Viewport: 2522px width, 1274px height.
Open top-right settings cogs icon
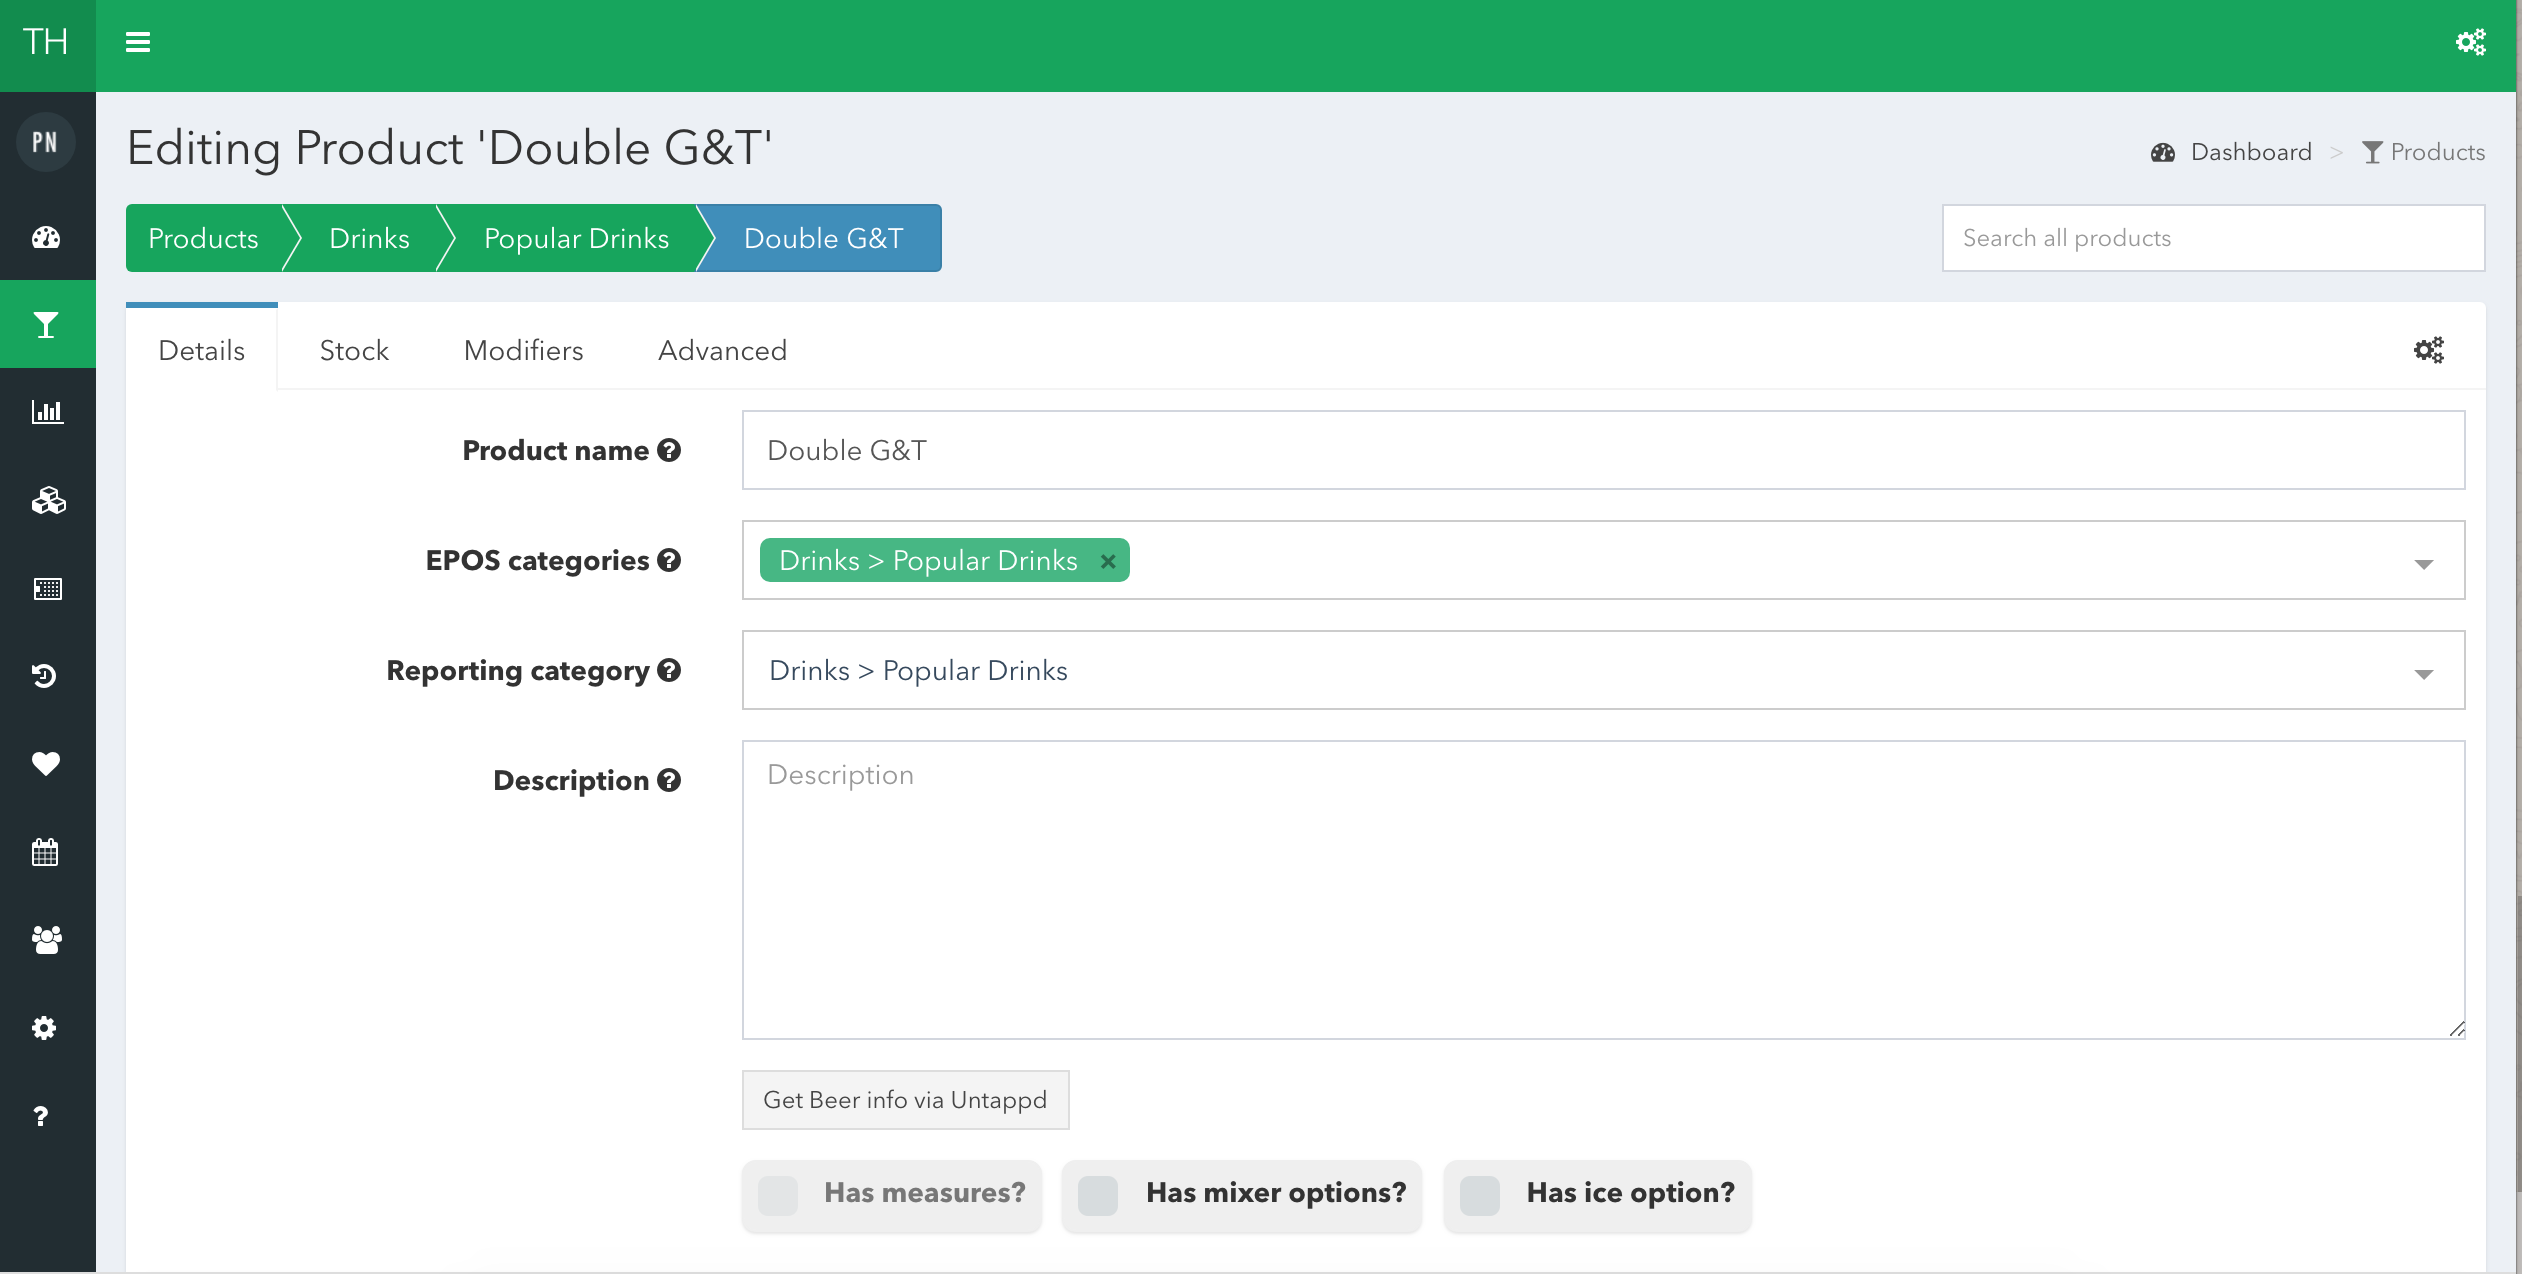point(2470,42)
